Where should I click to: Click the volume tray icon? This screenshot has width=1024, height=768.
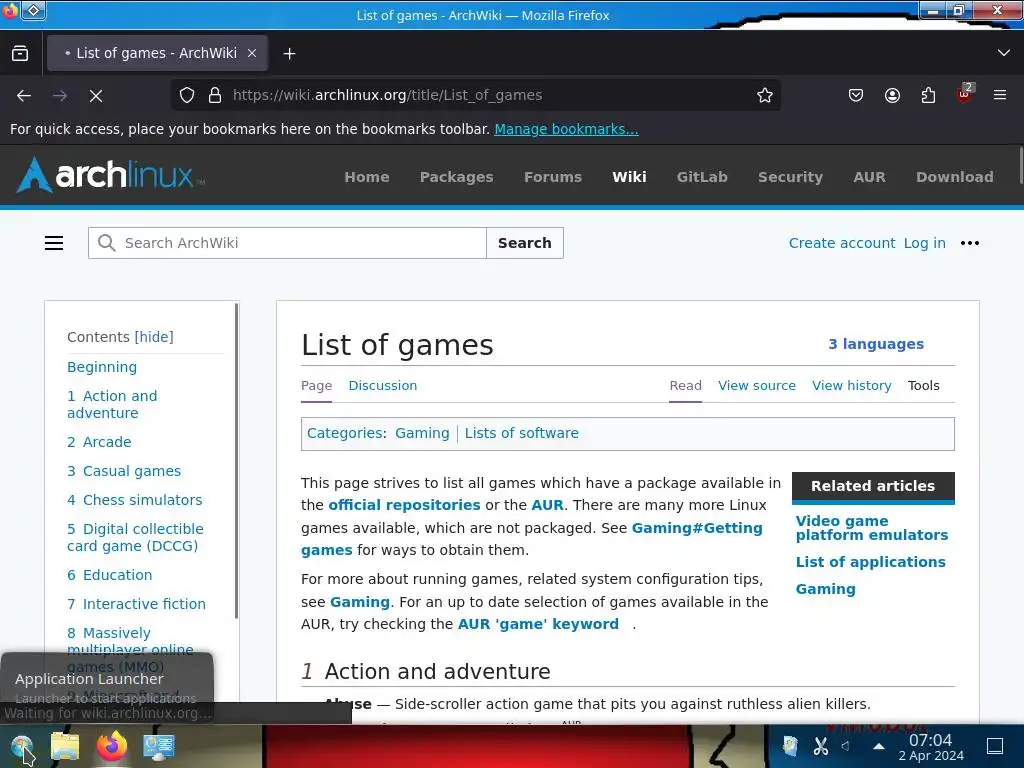(x=845, y=746)
